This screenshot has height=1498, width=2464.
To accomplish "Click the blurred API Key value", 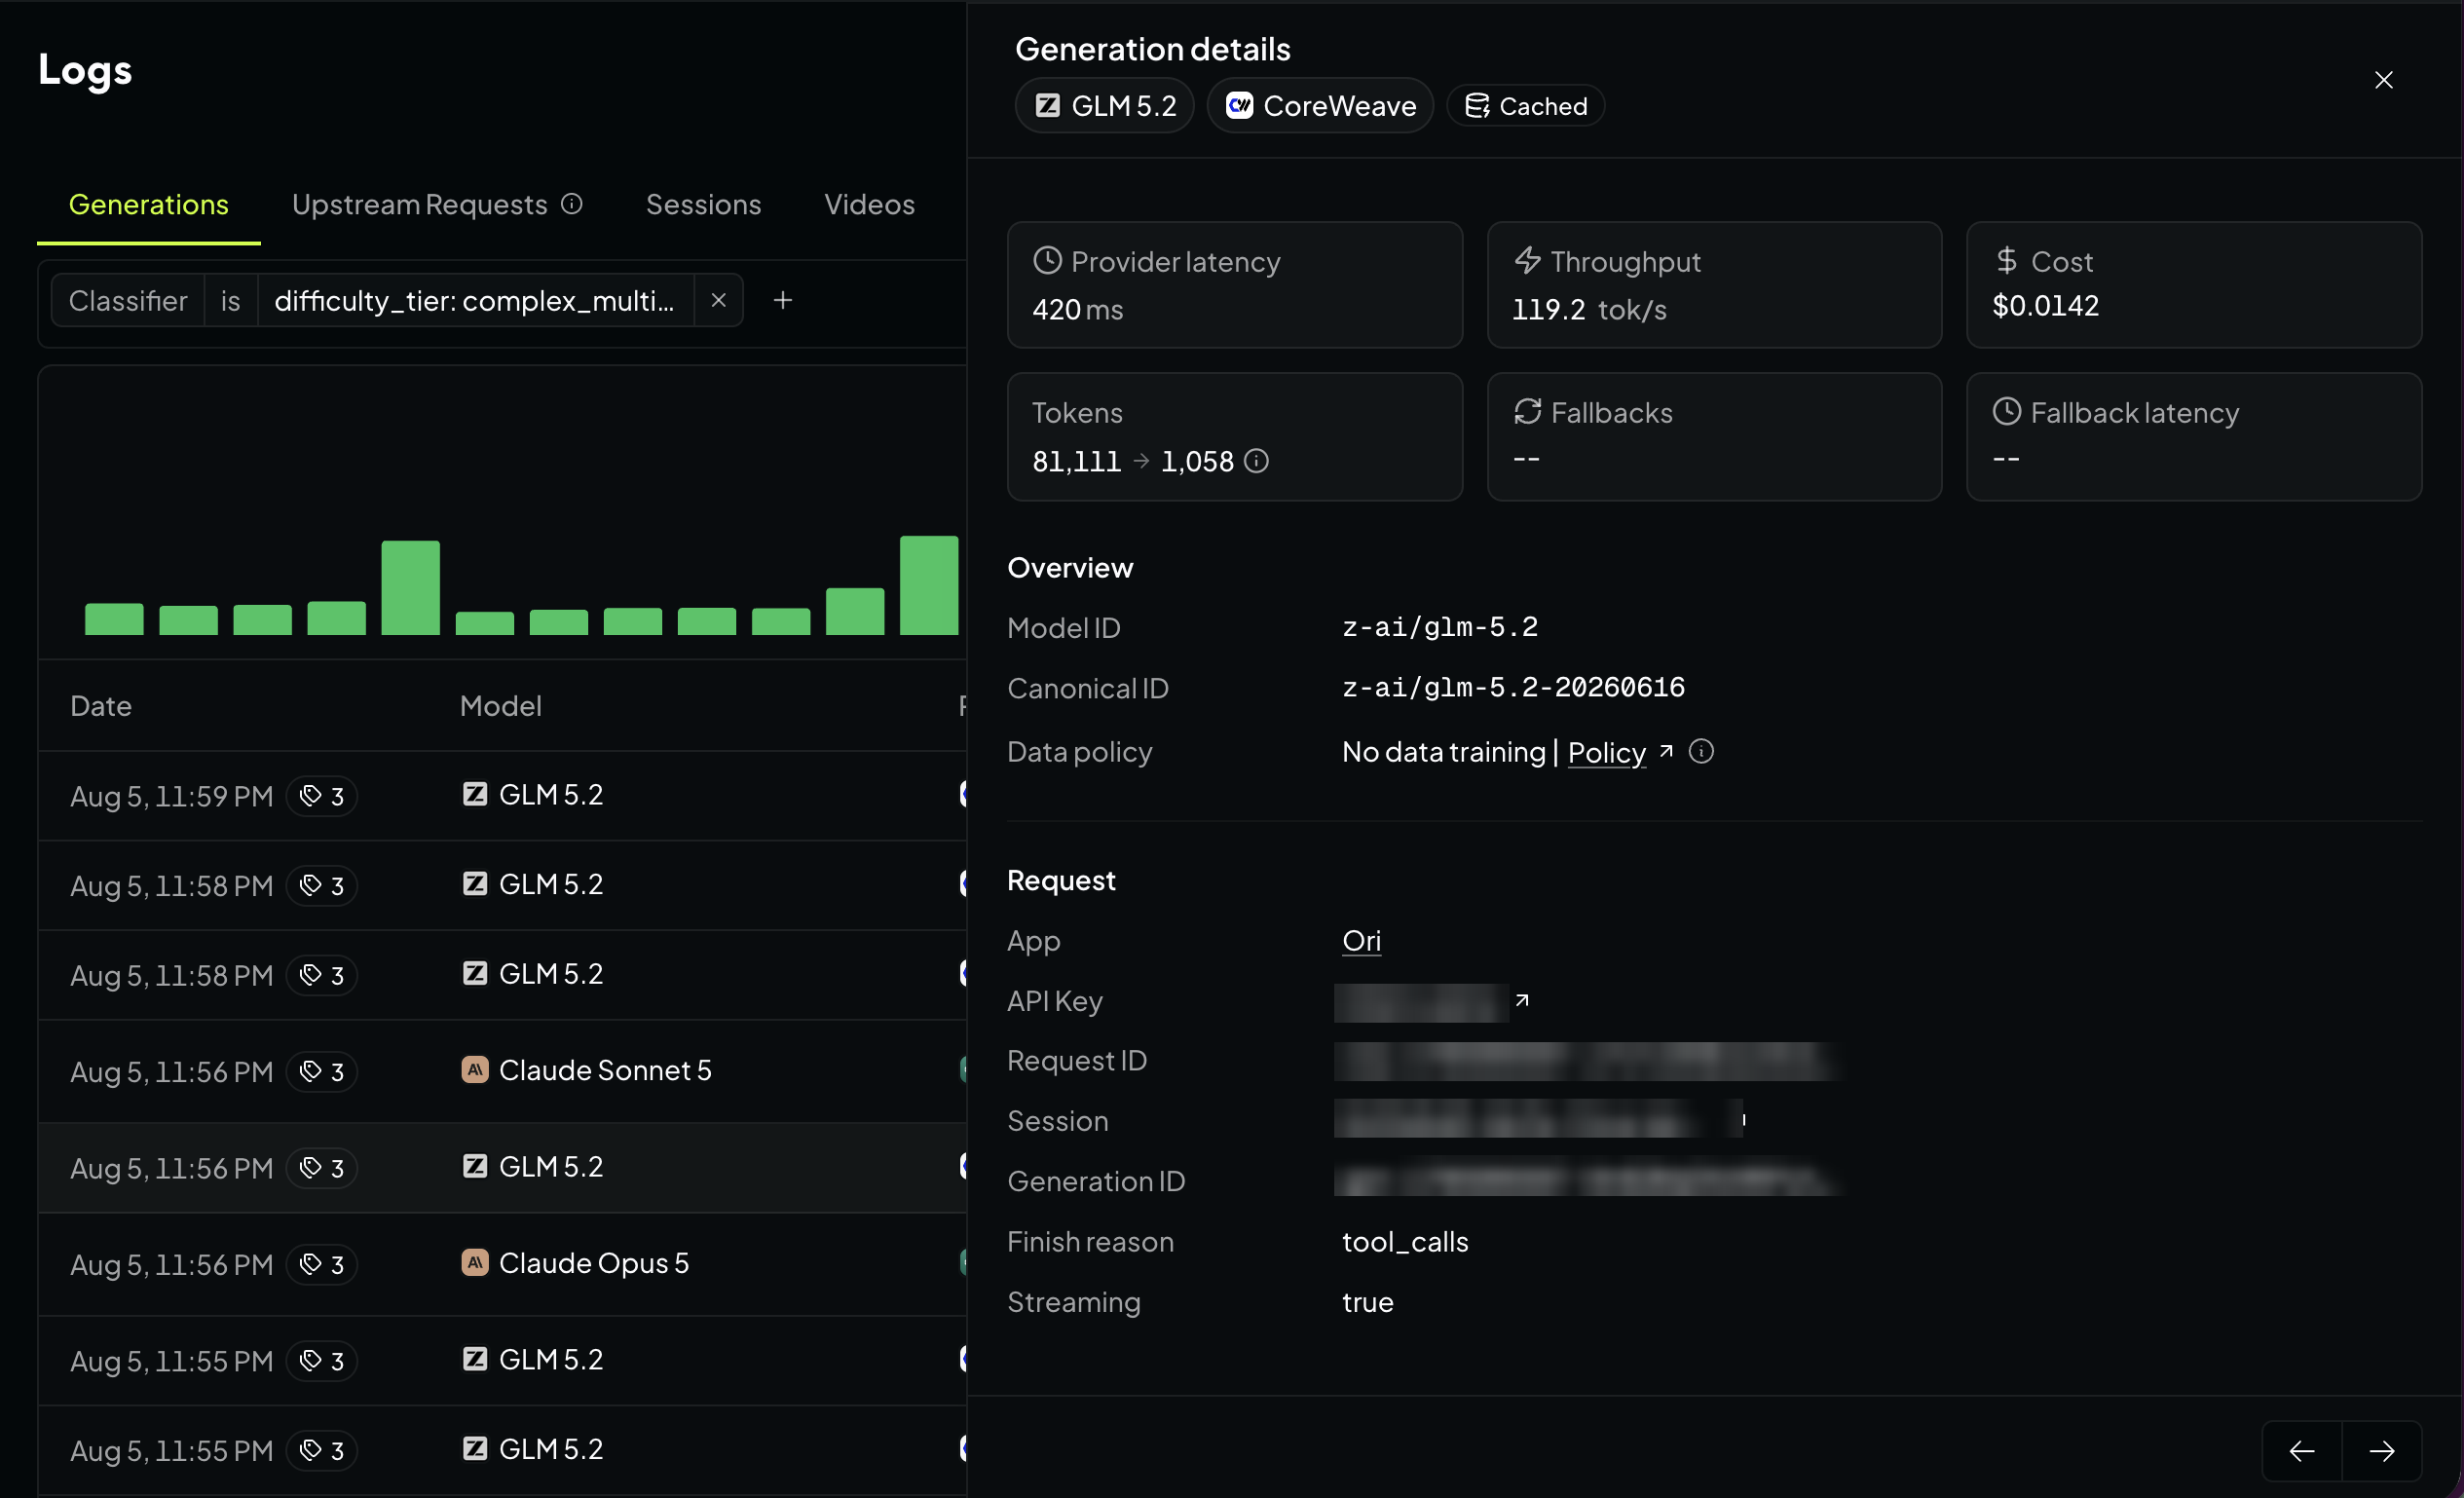I will (1421, 1002).
